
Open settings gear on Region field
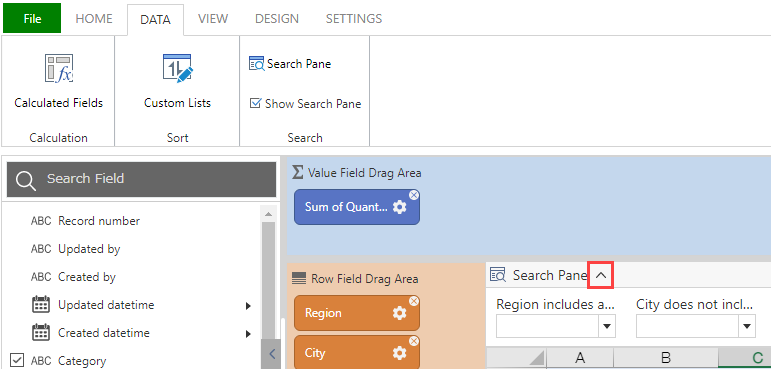point(399,313)
